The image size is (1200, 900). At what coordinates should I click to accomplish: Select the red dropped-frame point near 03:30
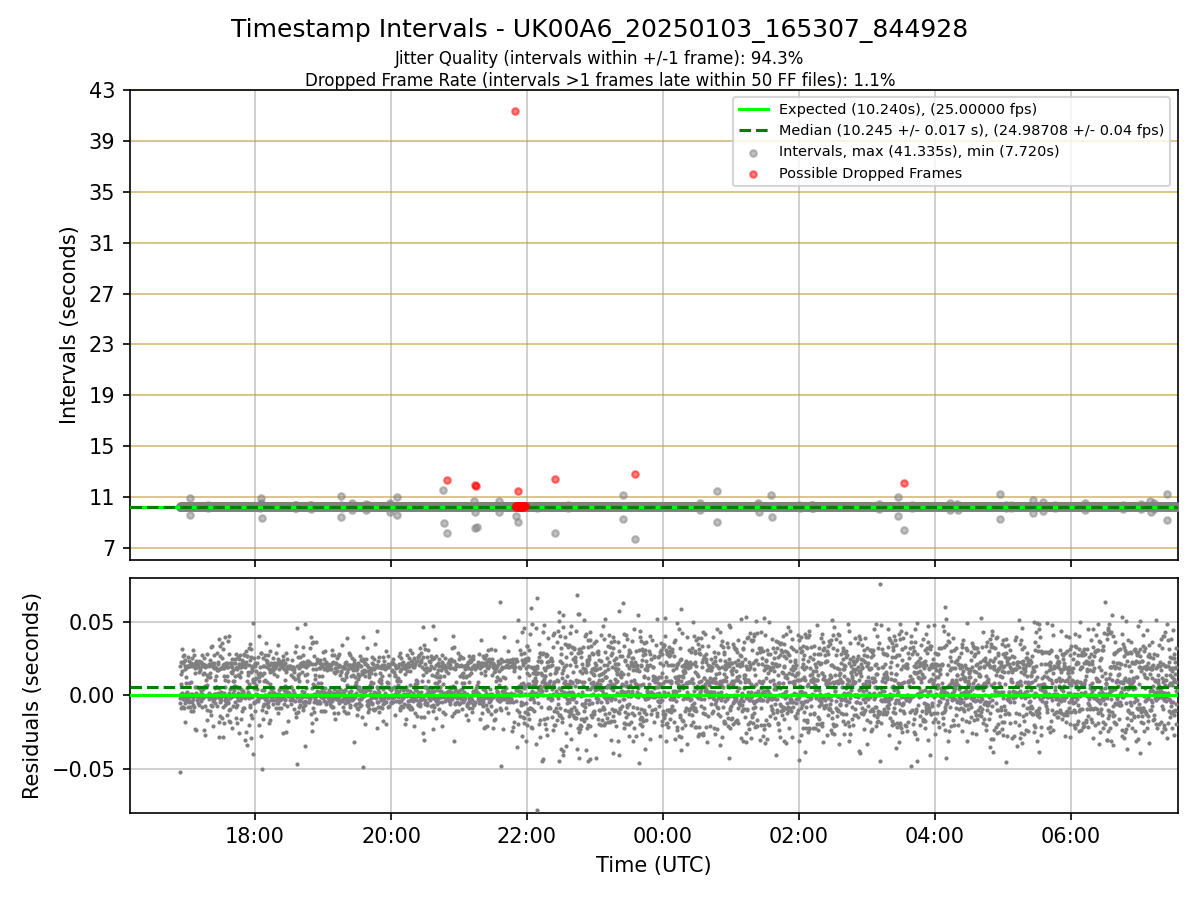904,483
